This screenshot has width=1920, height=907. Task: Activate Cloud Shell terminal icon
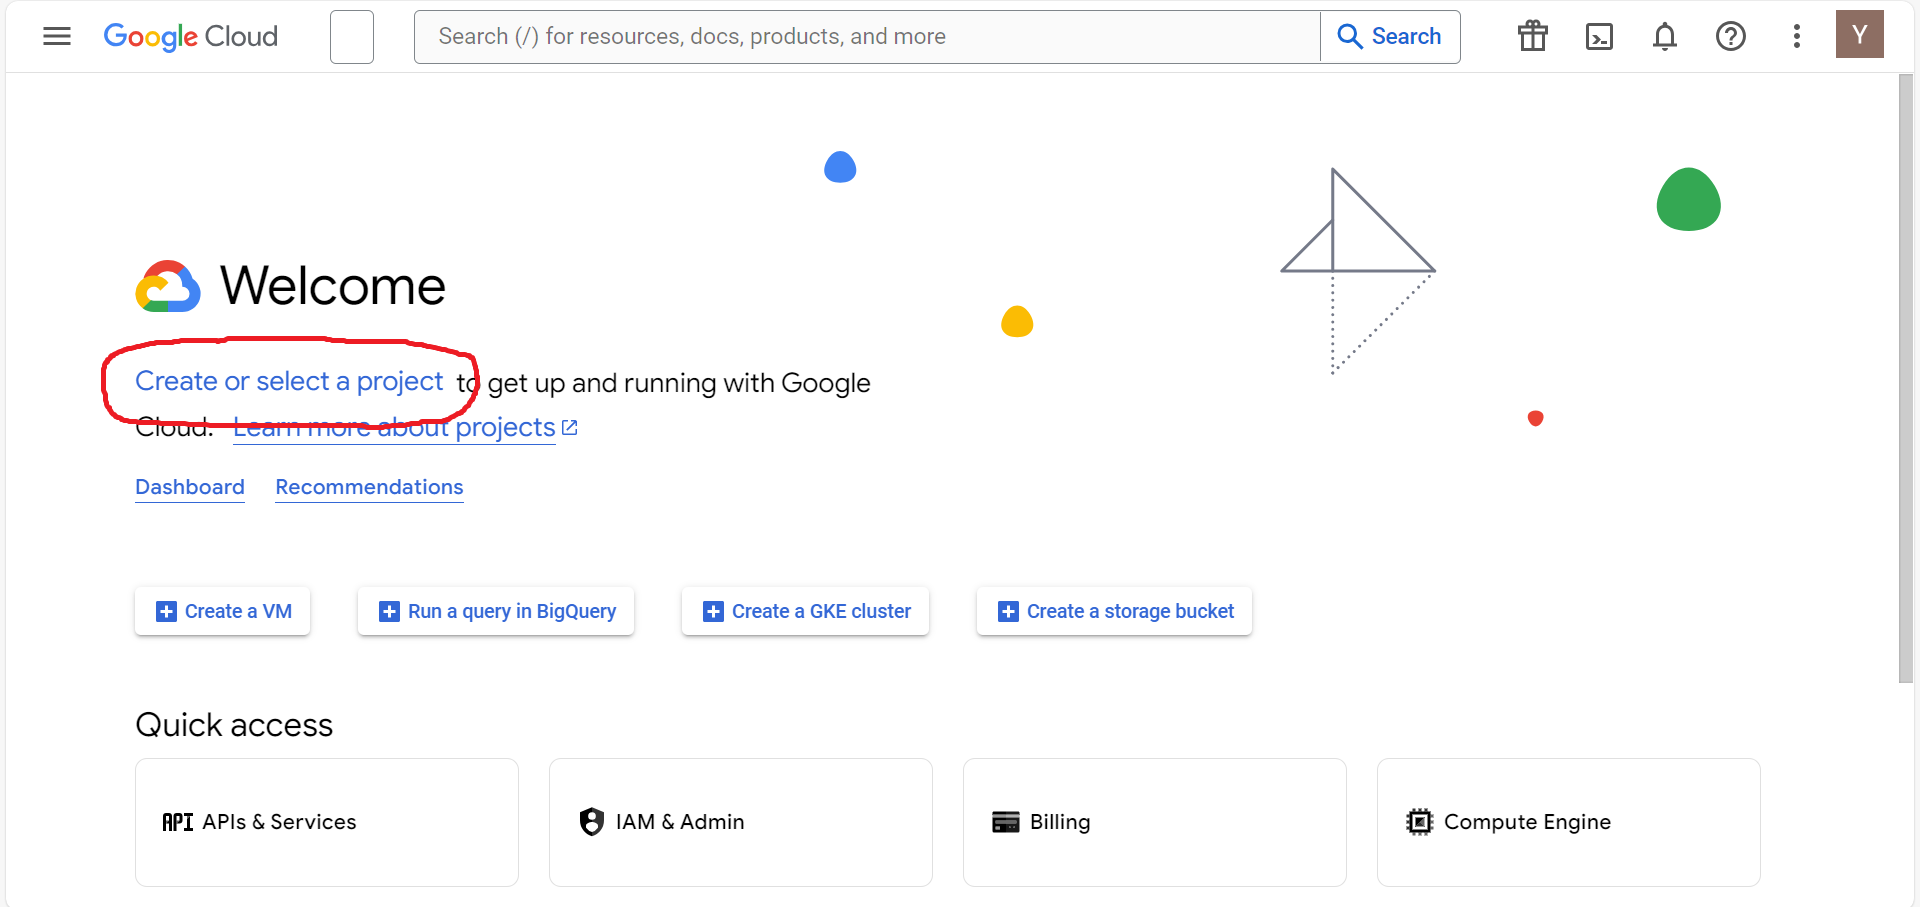tap(1599, 37)
